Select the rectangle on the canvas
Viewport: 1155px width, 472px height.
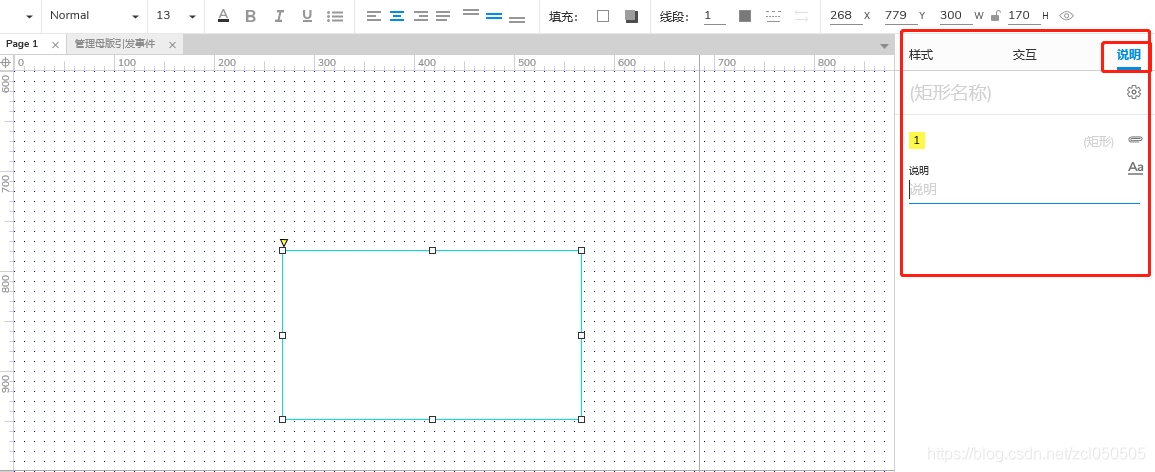click(x=432, y=335)
